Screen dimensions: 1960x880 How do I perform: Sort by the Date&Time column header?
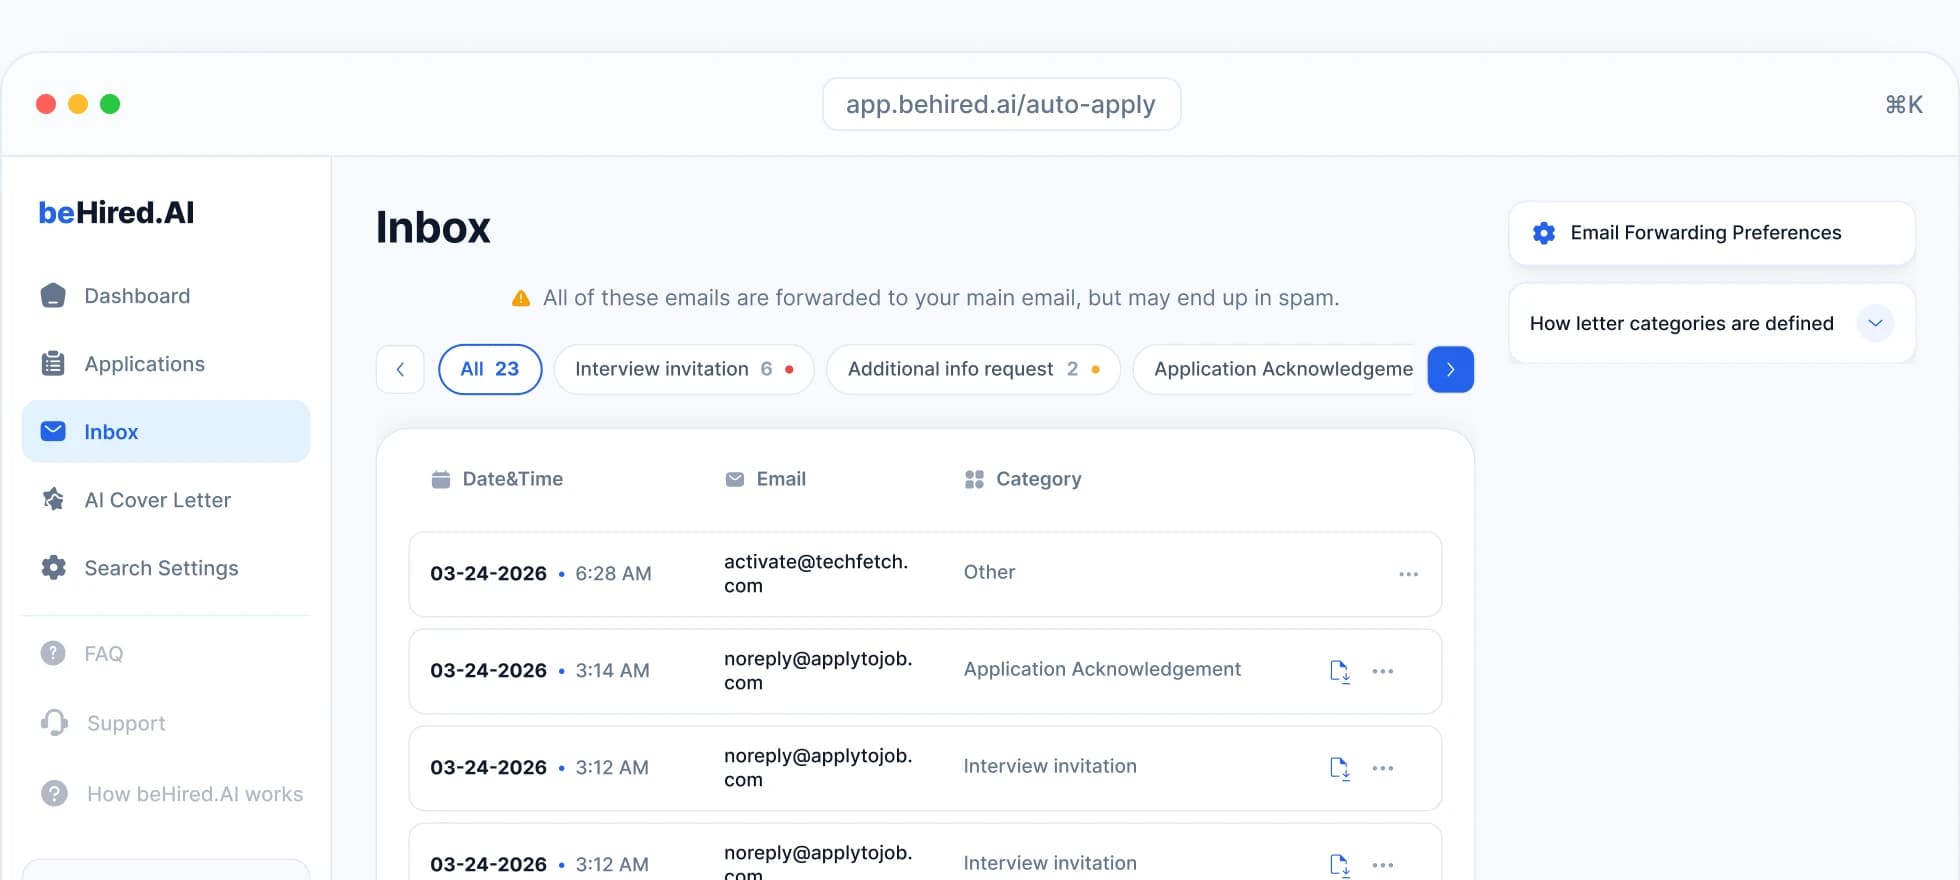(x=497, y=479)
